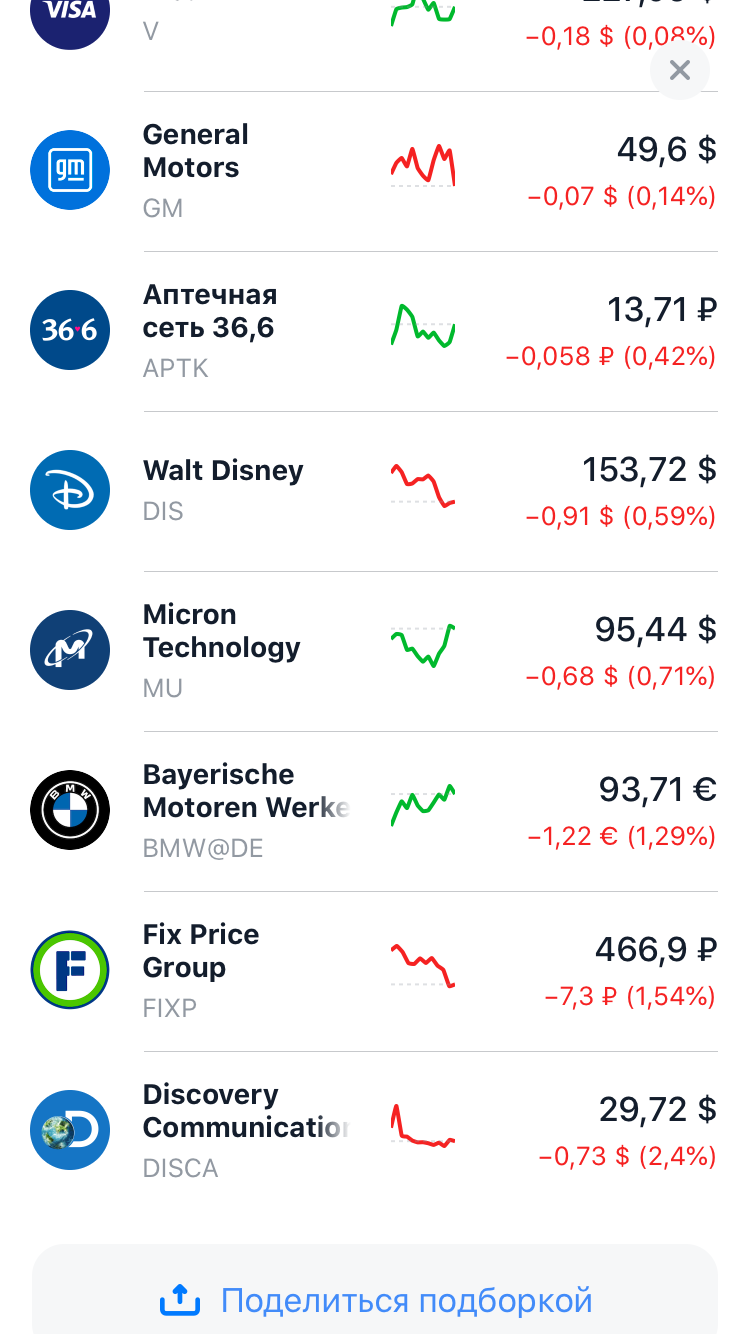Image resolution: width=750 pixels, height=1334 pixels.
Task: View the General Motors mini price chart
Action: 423,165
